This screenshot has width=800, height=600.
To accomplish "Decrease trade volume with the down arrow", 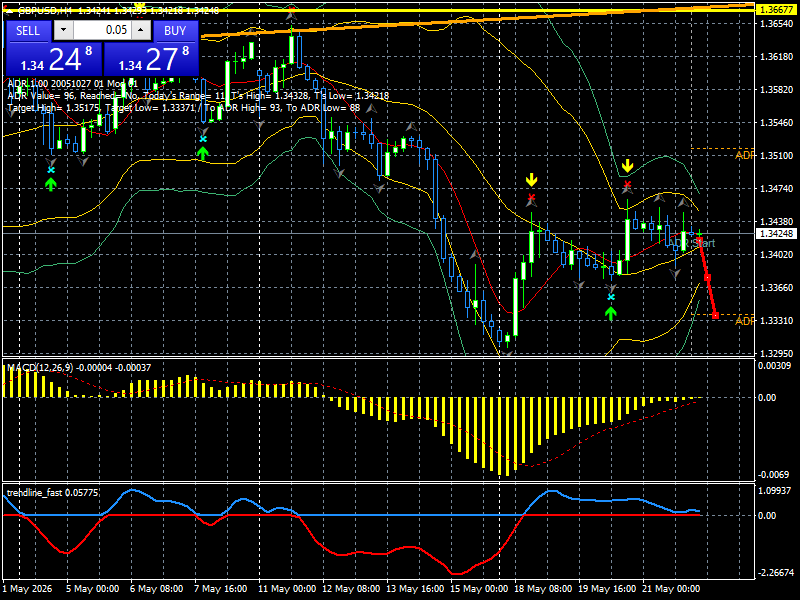I will tap(63, 30).
